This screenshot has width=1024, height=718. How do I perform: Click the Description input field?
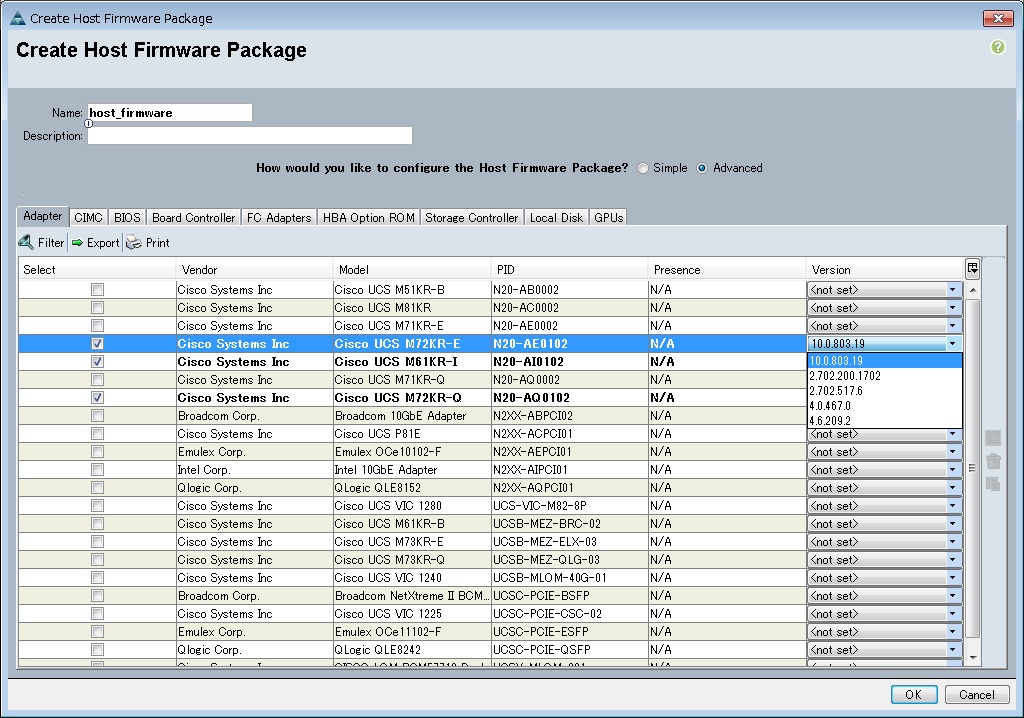point(249,135)
